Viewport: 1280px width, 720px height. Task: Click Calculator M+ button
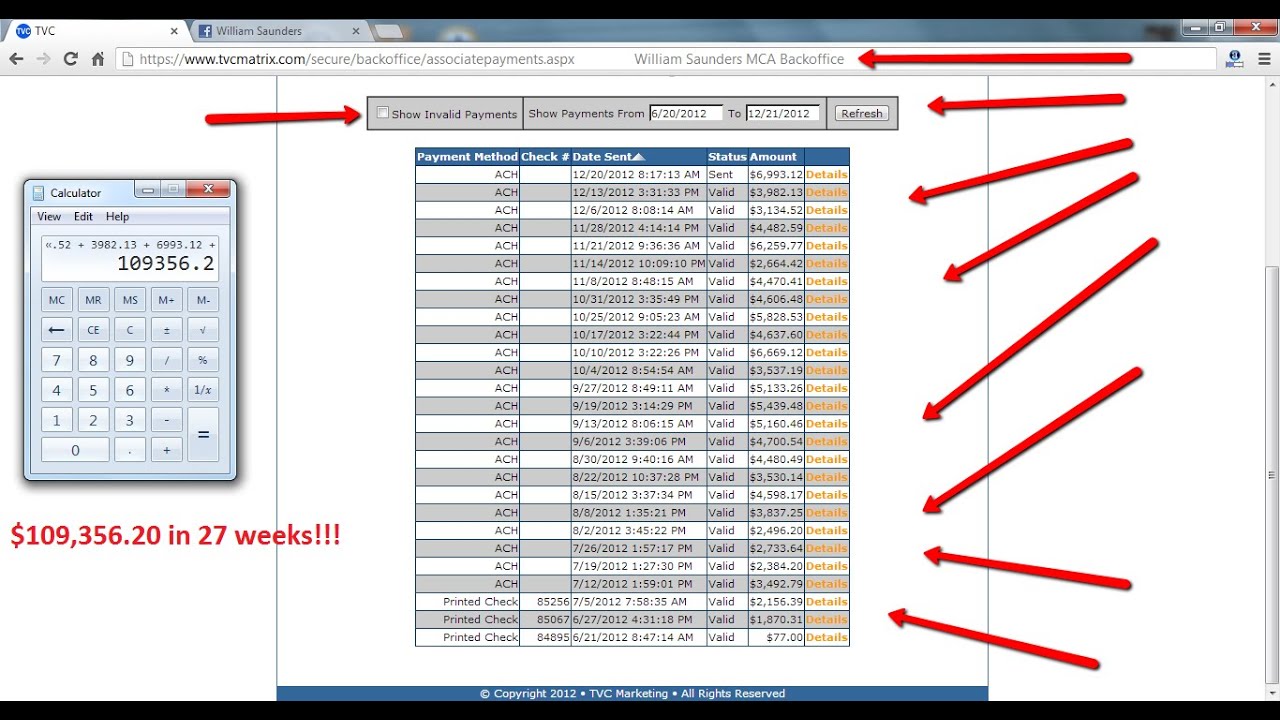[x=166, y=300]
